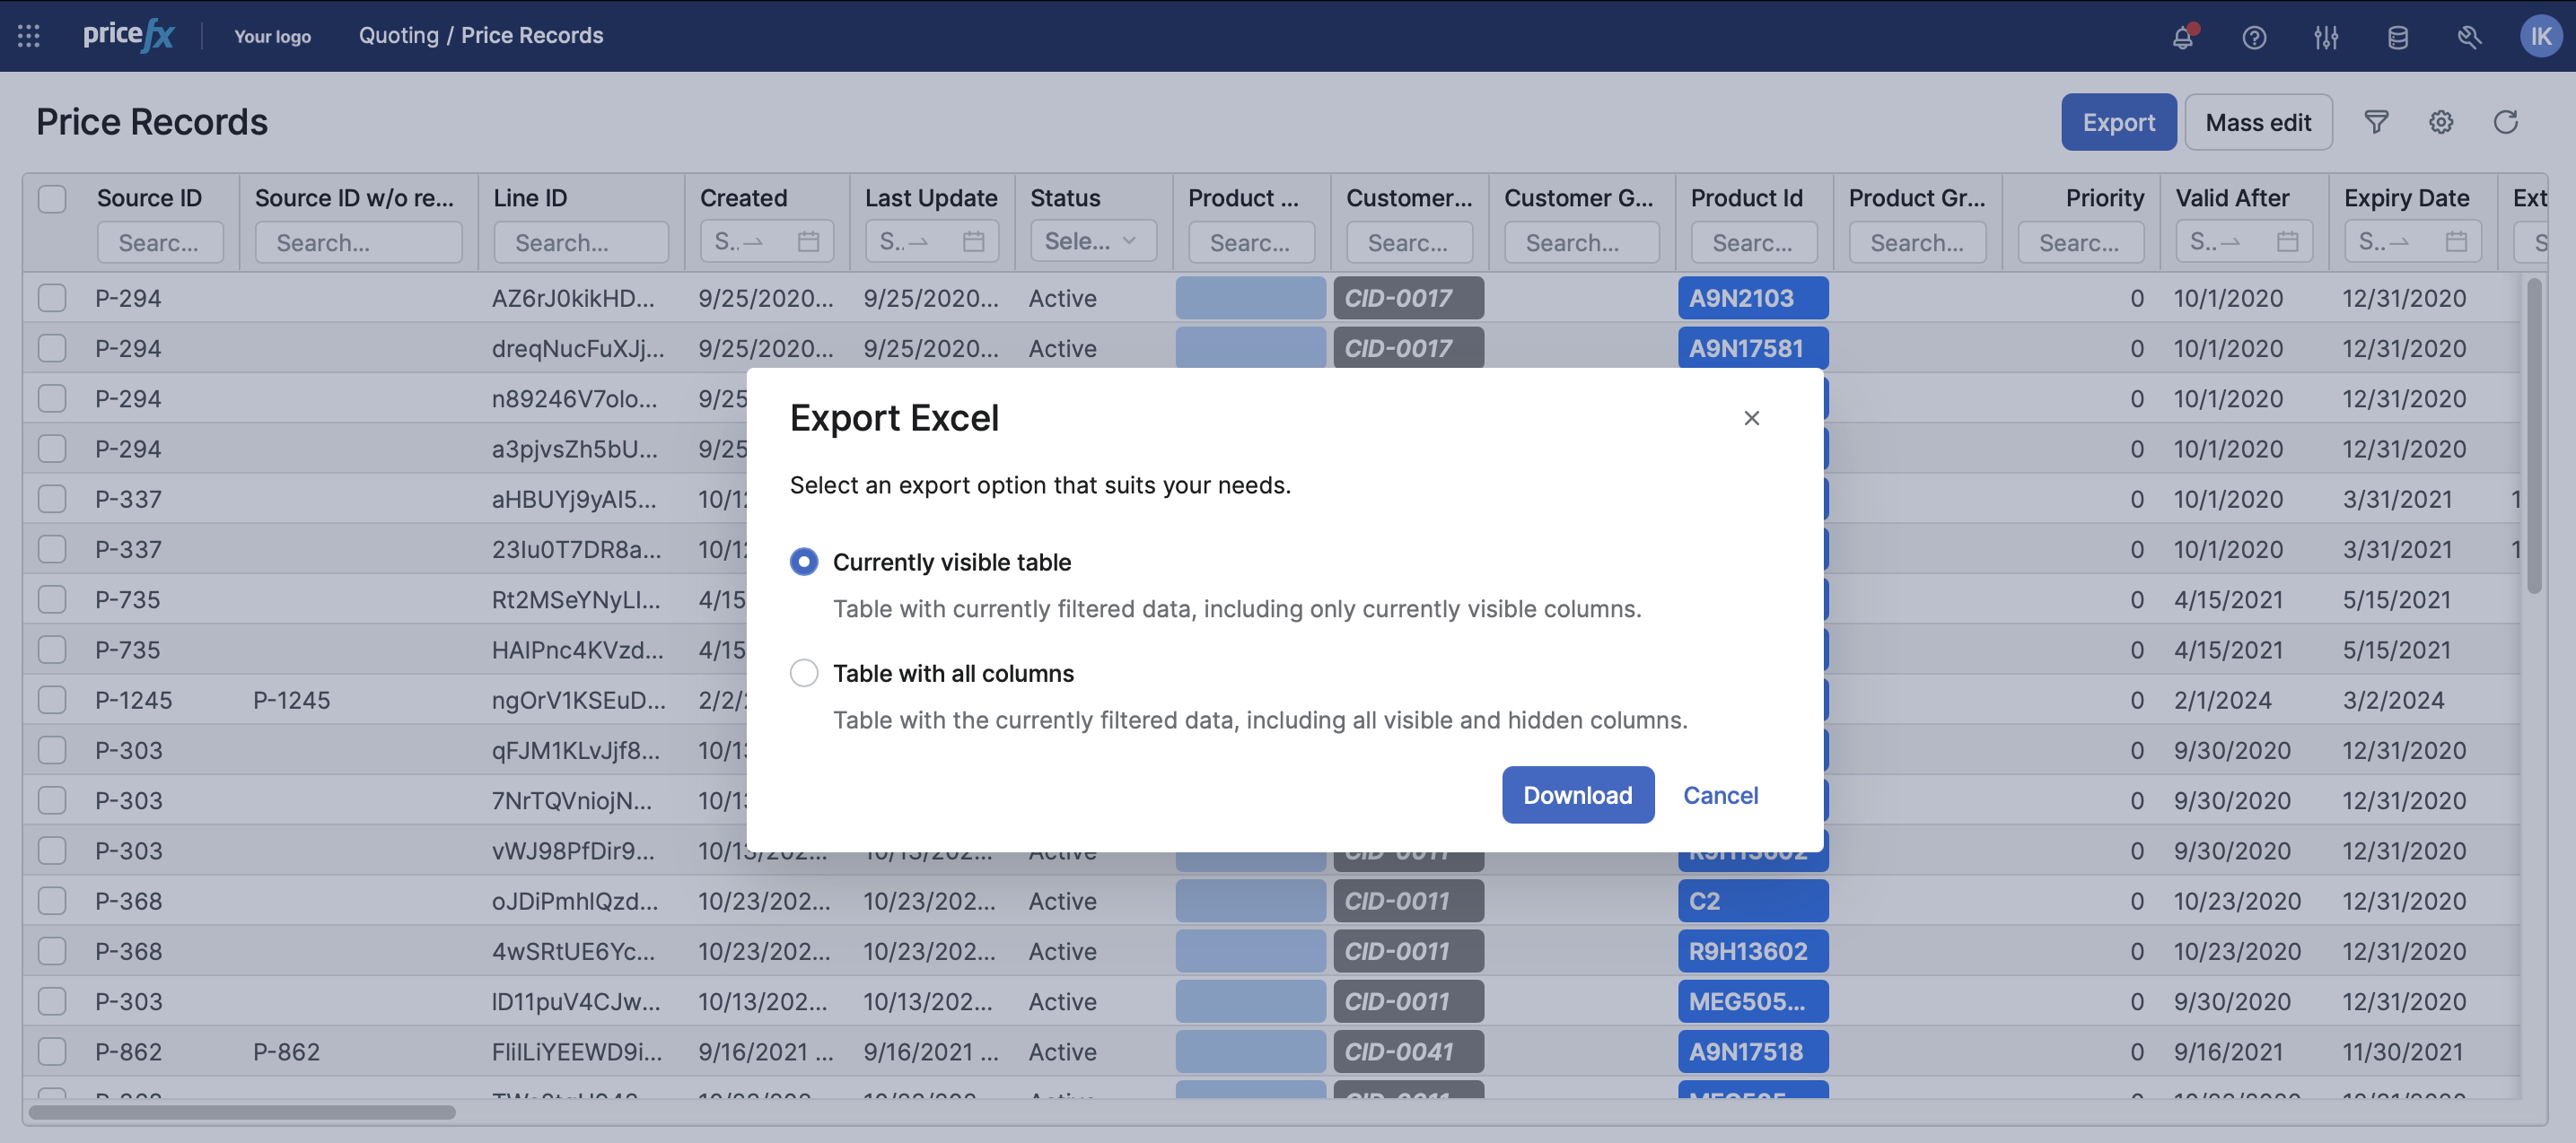Open the sliders configuration icon
Screen dimensions: 2576x1143
coord(2326,37)
